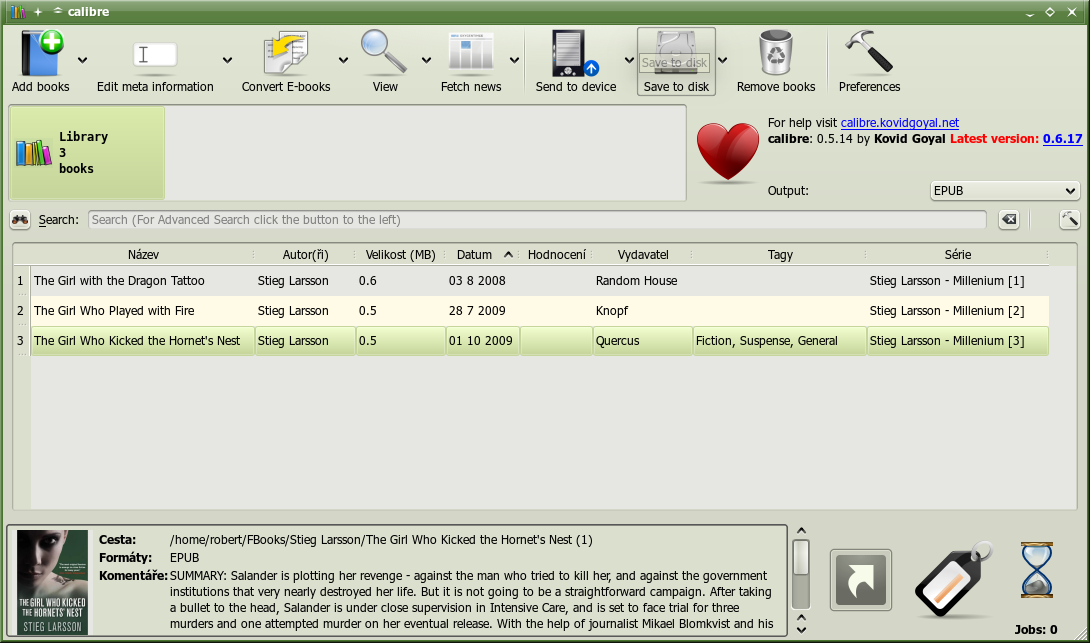Viewport: 1090px width, 643px height.
Task: Click the Název column header
Action: point(143,255)
